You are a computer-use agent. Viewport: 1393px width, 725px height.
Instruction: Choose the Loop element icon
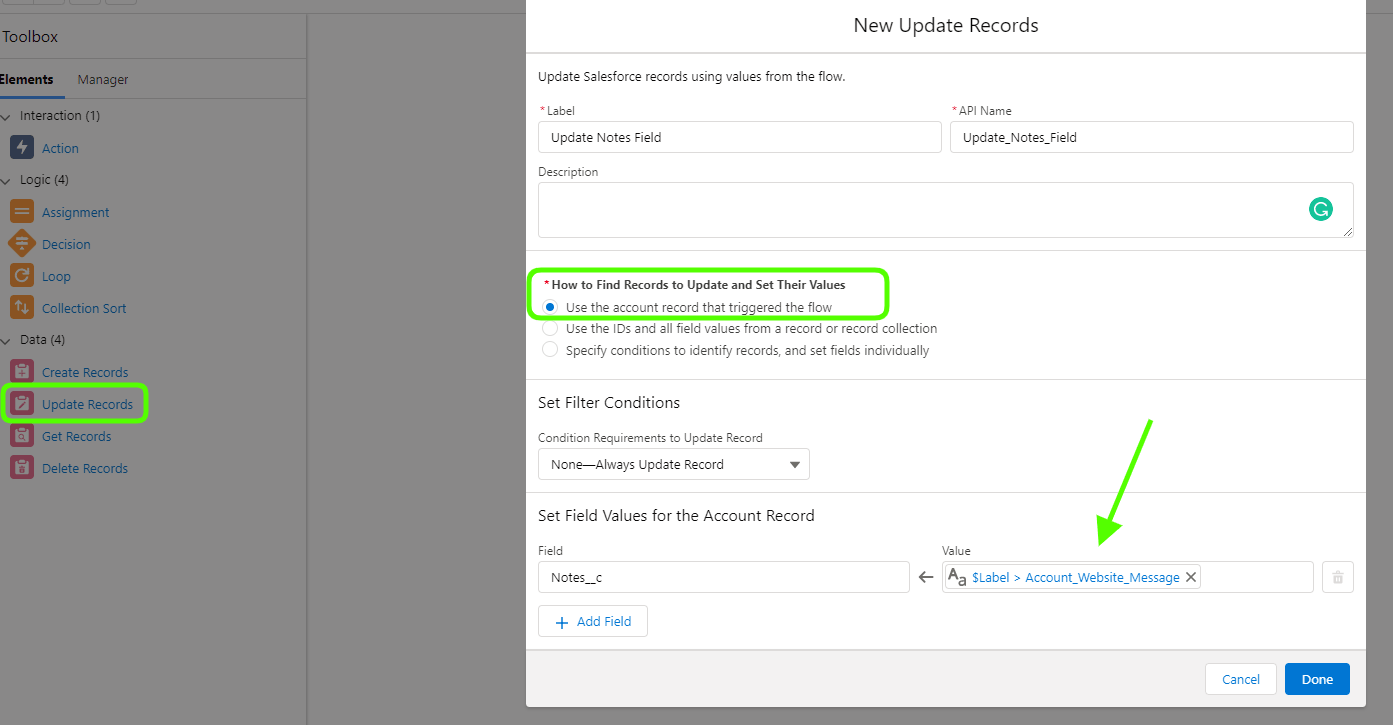[x=21, y=275]
